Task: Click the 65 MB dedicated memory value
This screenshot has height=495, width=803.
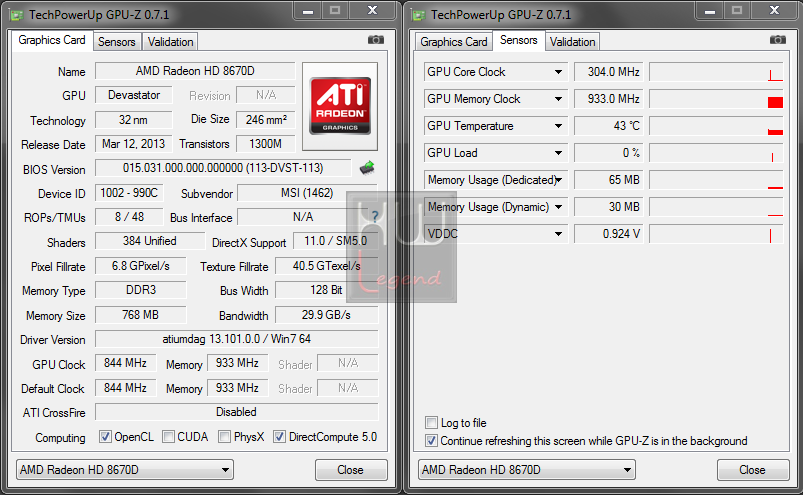Action: [x=609, y=180]
